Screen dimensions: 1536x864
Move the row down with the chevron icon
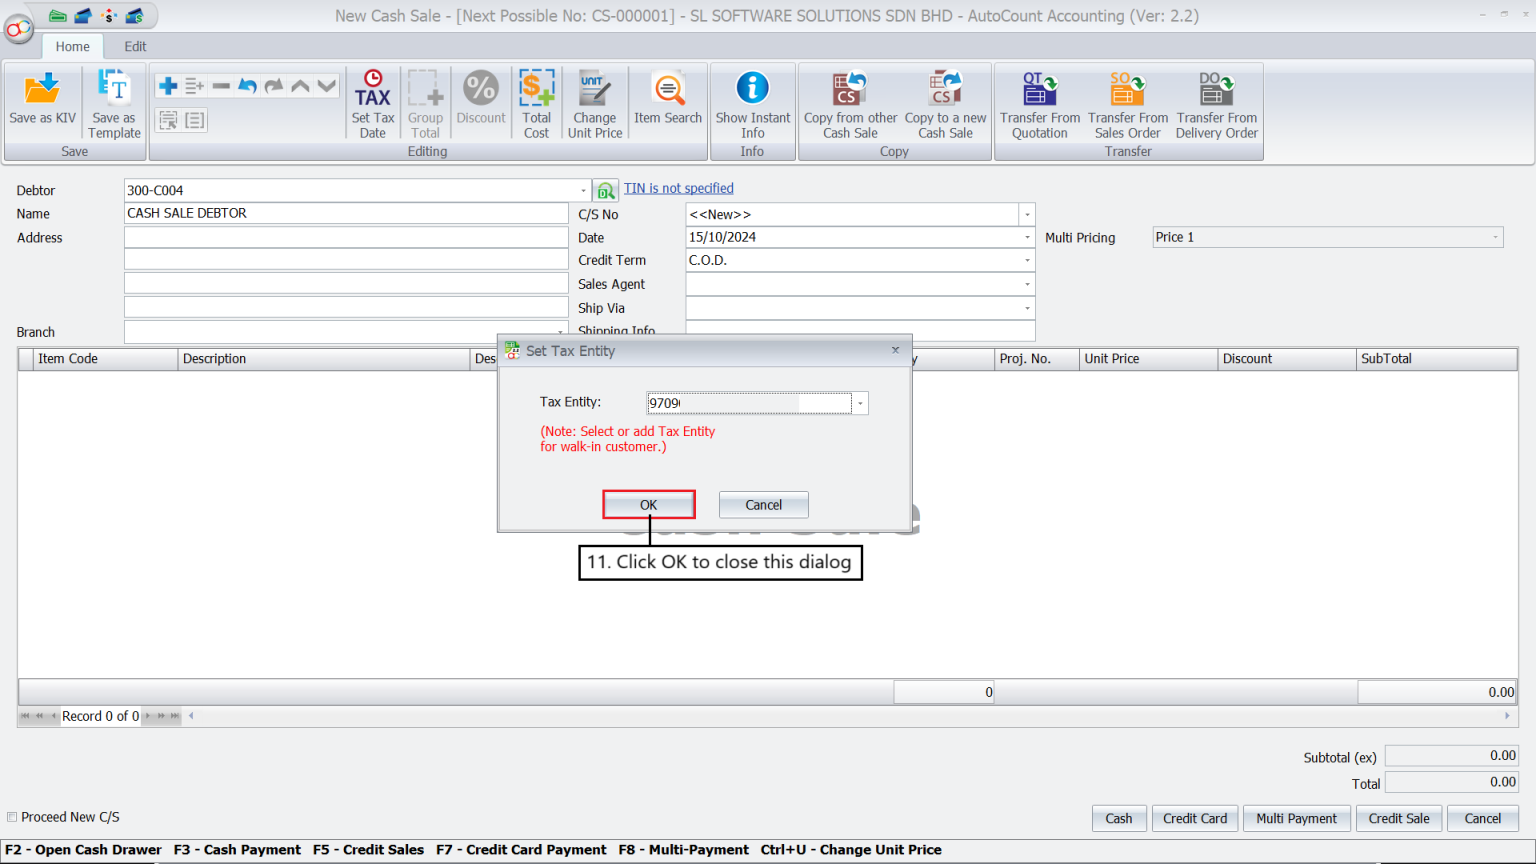(x=326, y=86)
